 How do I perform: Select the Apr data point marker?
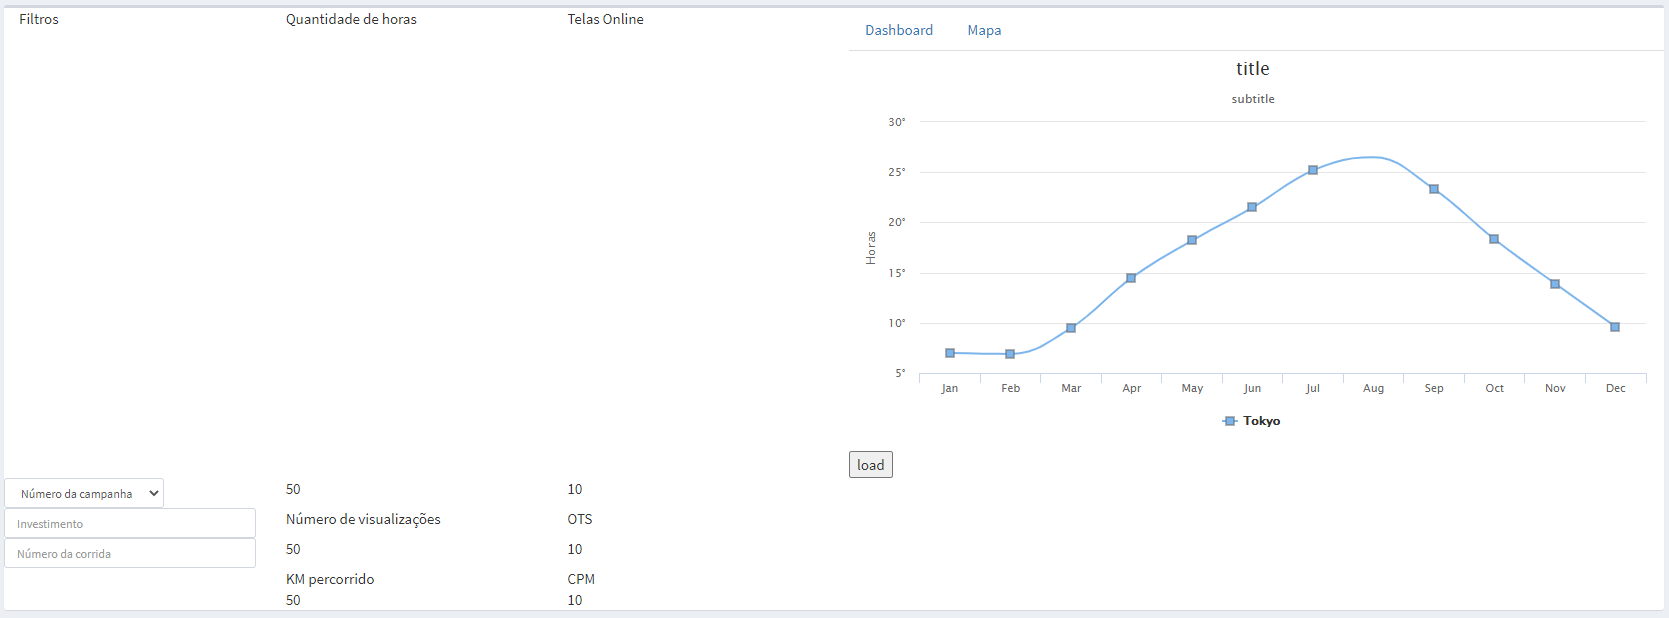point(1131,278)
